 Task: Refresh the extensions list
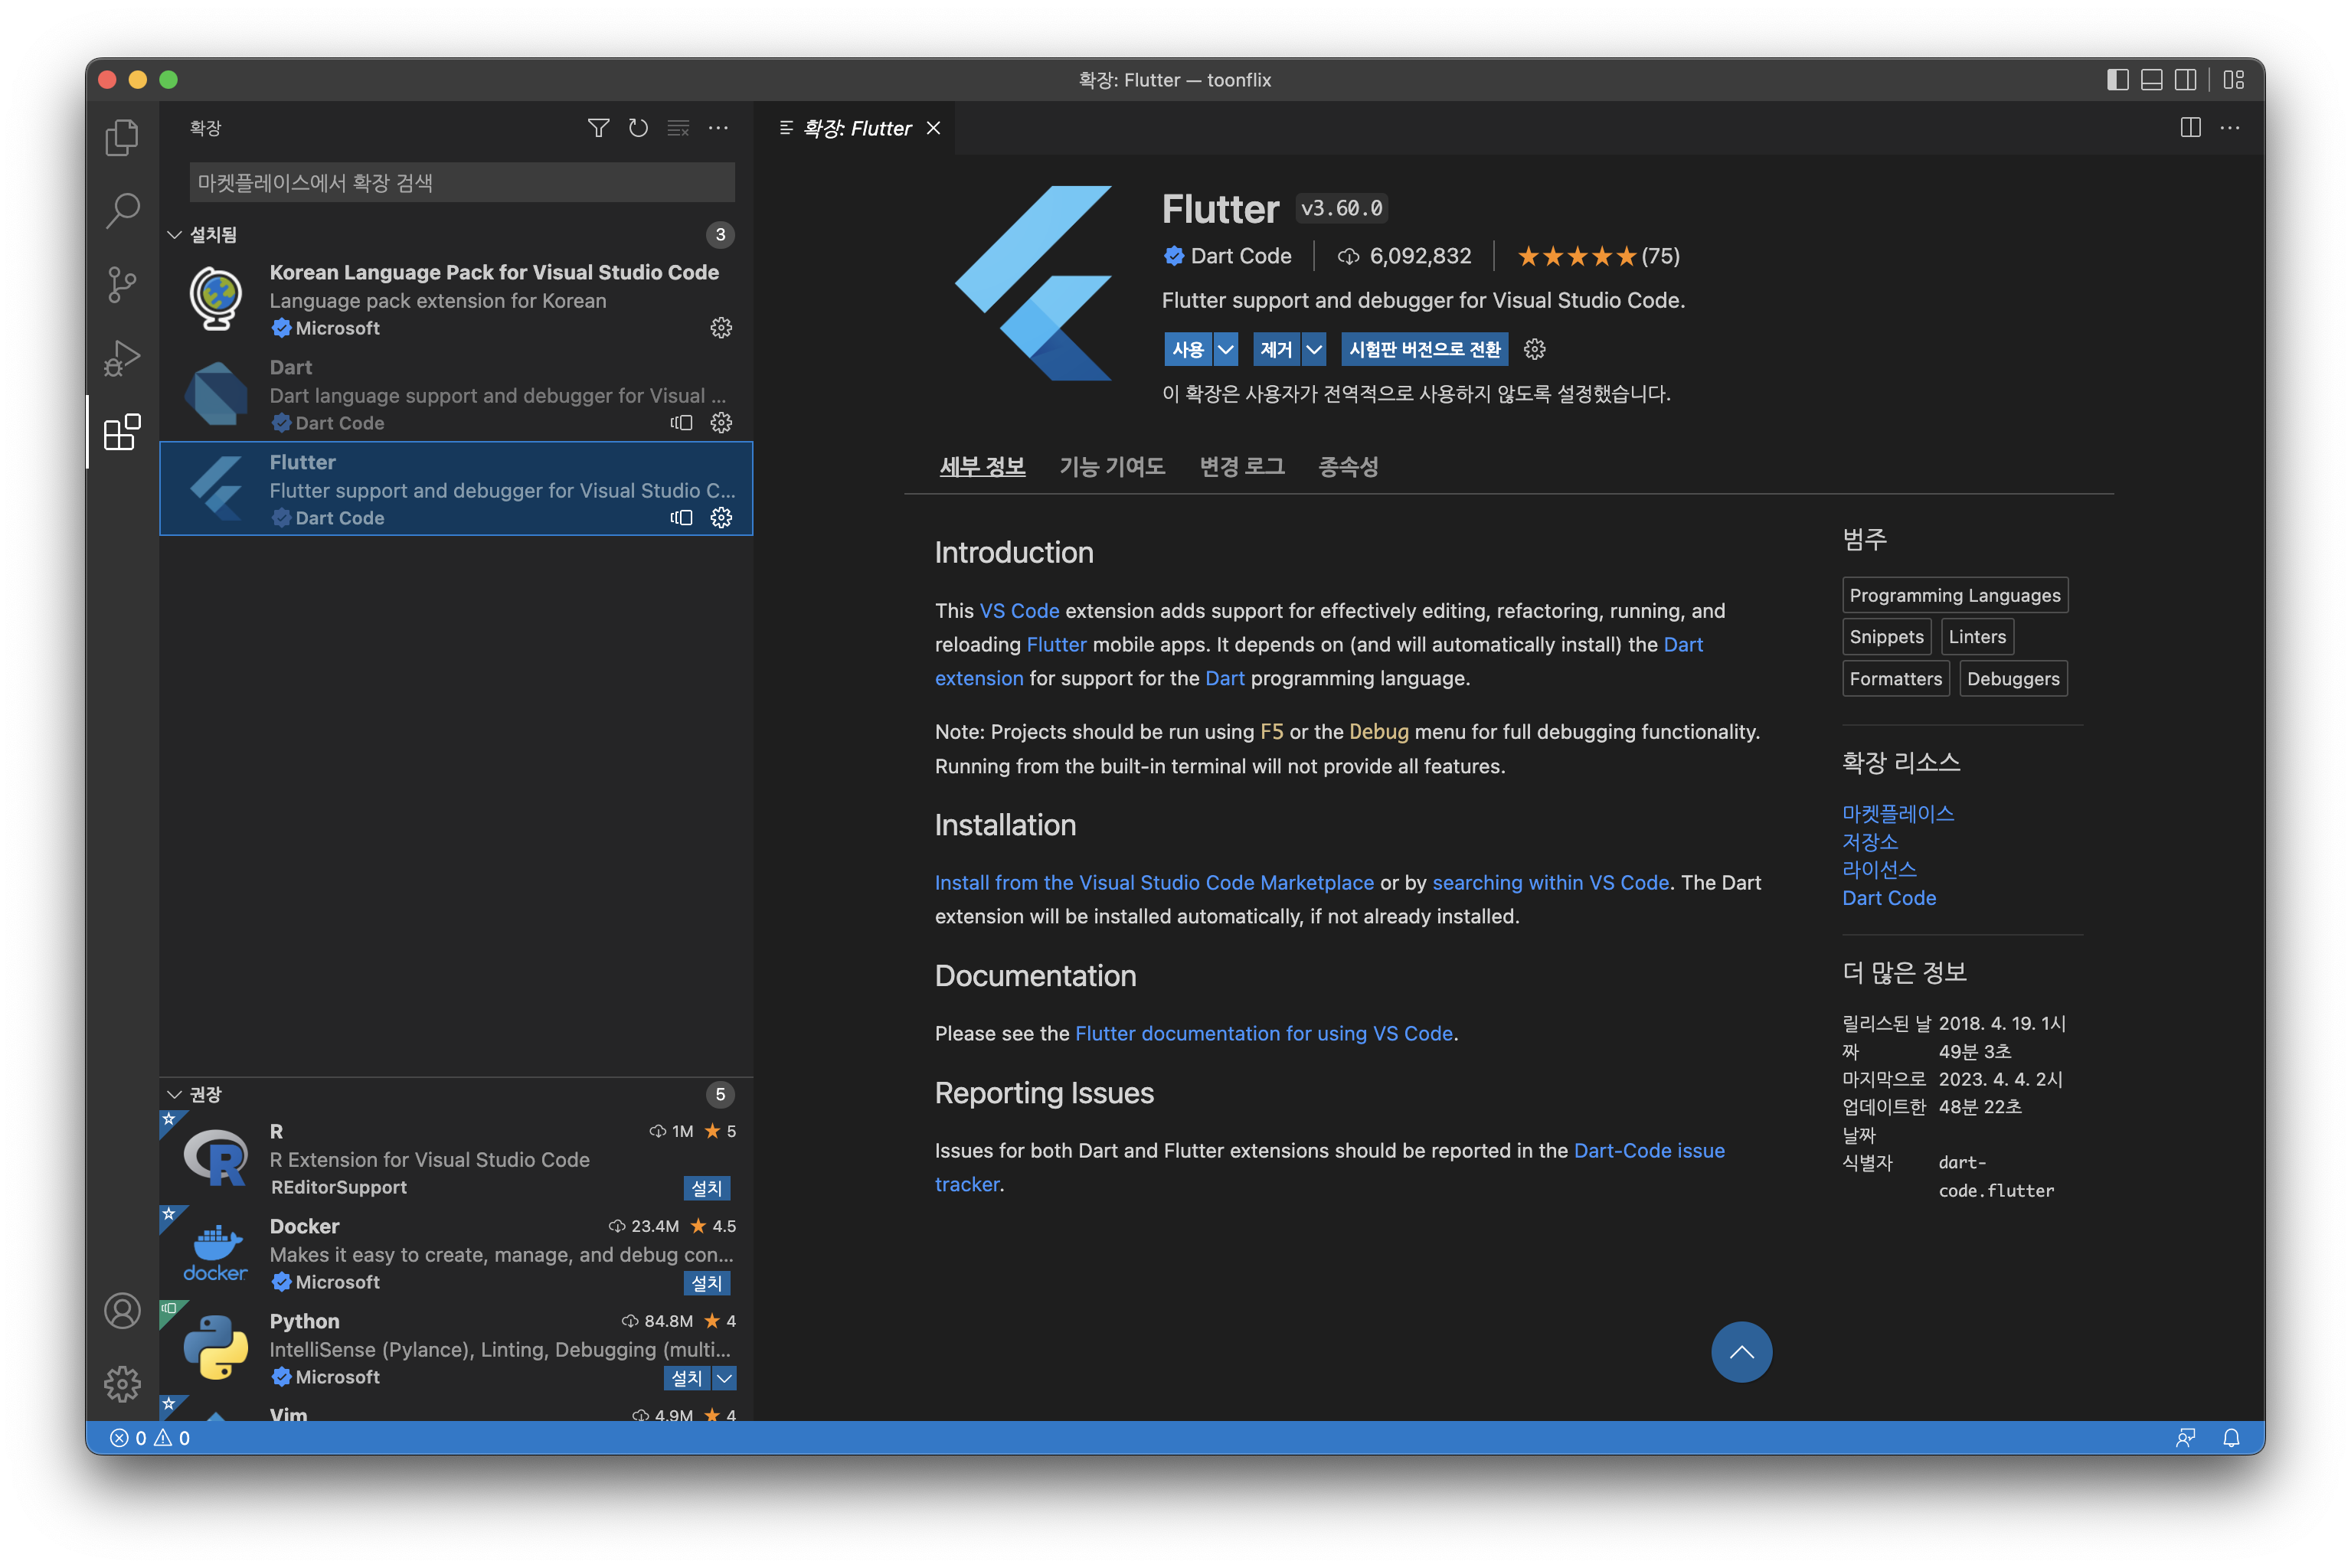point(638,128)
